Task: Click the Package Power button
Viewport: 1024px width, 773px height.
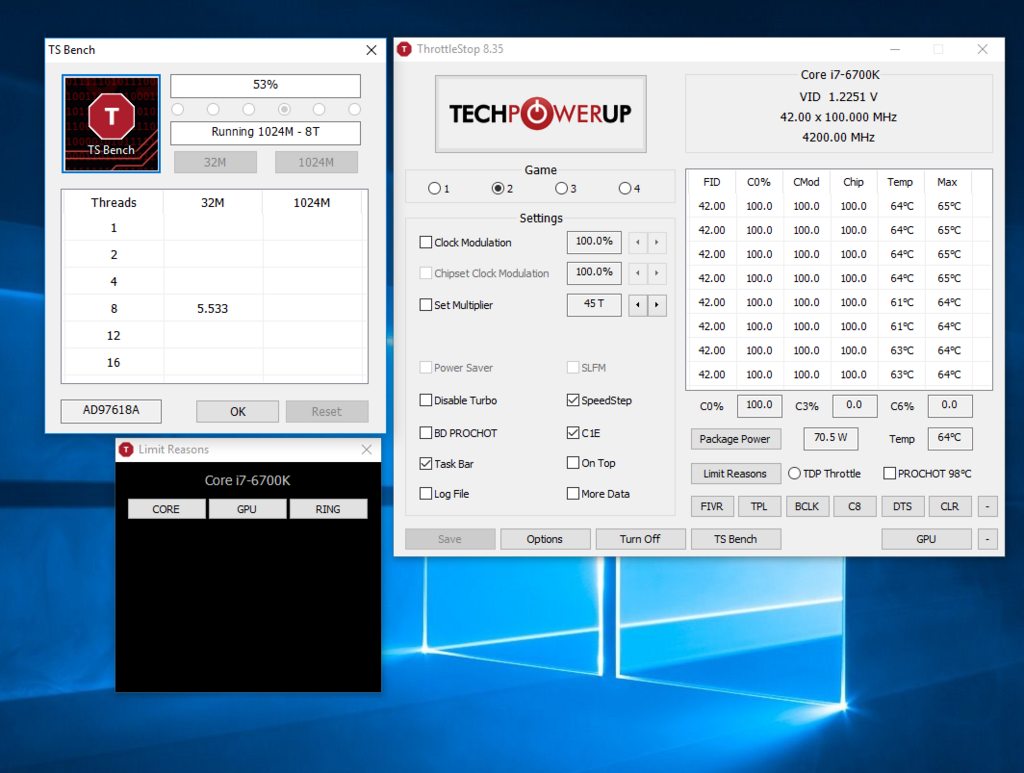Action: [x=735, y=439]
